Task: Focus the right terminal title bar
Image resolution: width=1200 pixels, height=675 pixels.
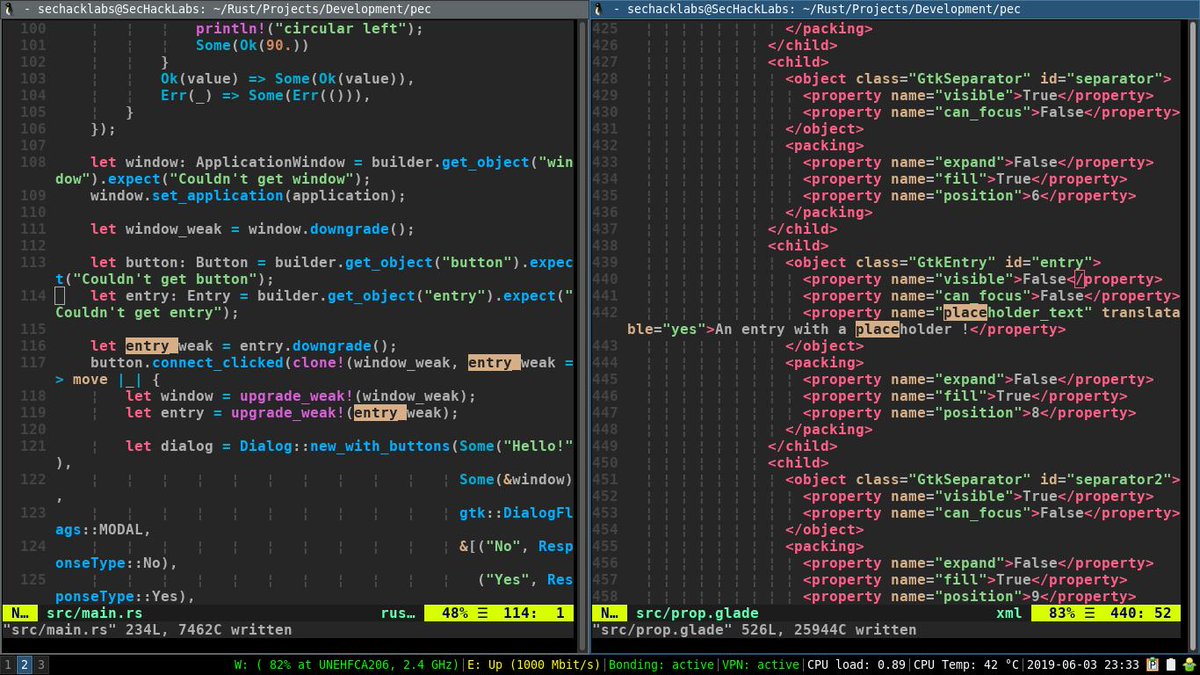Action: point(895,9)
